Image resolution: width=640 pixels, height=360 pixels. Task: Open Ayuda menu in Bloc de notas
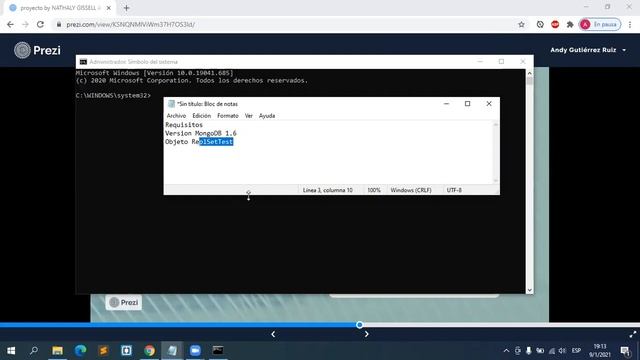(x=267, y=116)
